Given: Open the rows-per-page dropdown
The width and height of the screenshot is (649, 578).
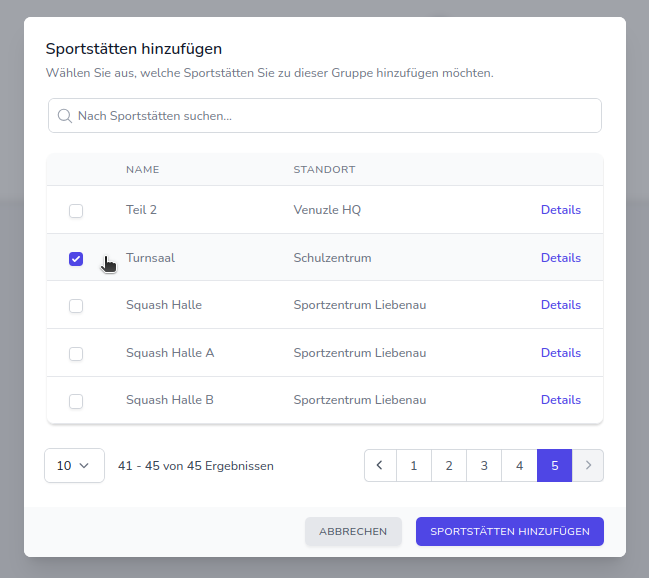Looking at the screenshot, I should point(74,465).
